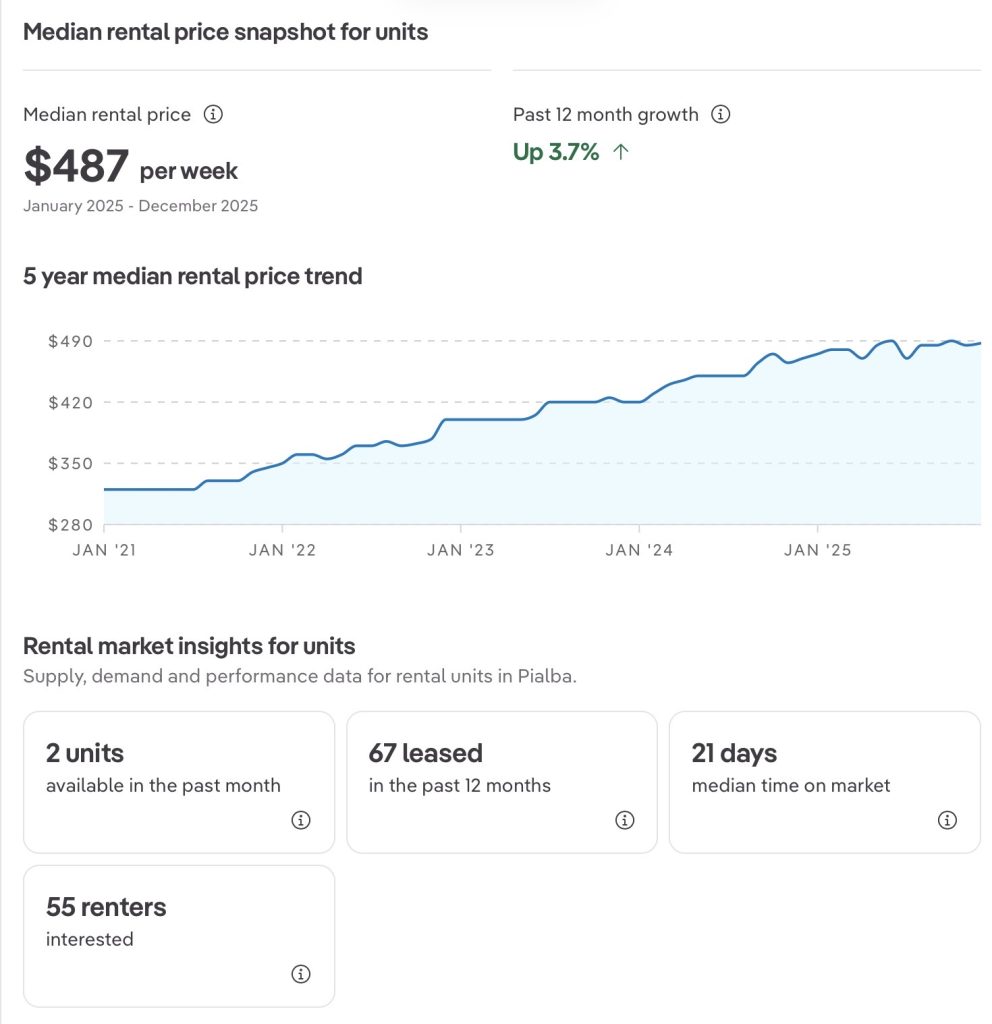The height and width of the screenshot is (1024, 992).
Task: Show info for the 67 leased card
Action: pyautogui.click(x=625, y=820)
